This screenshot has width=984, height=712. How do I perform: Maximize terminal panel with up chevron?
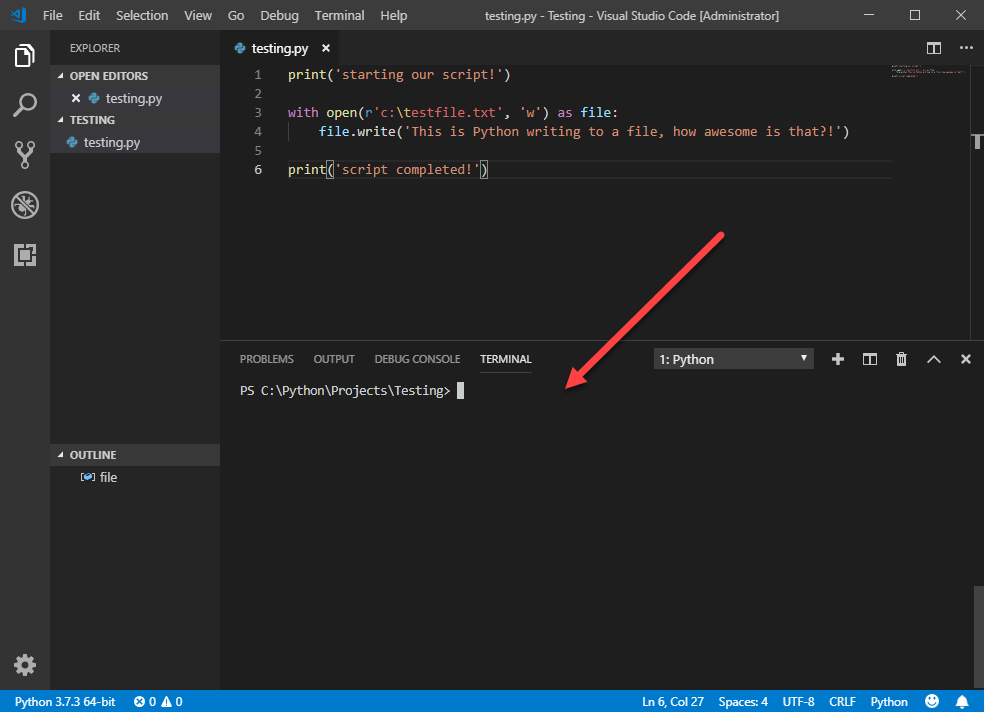[x=933, y=359]
